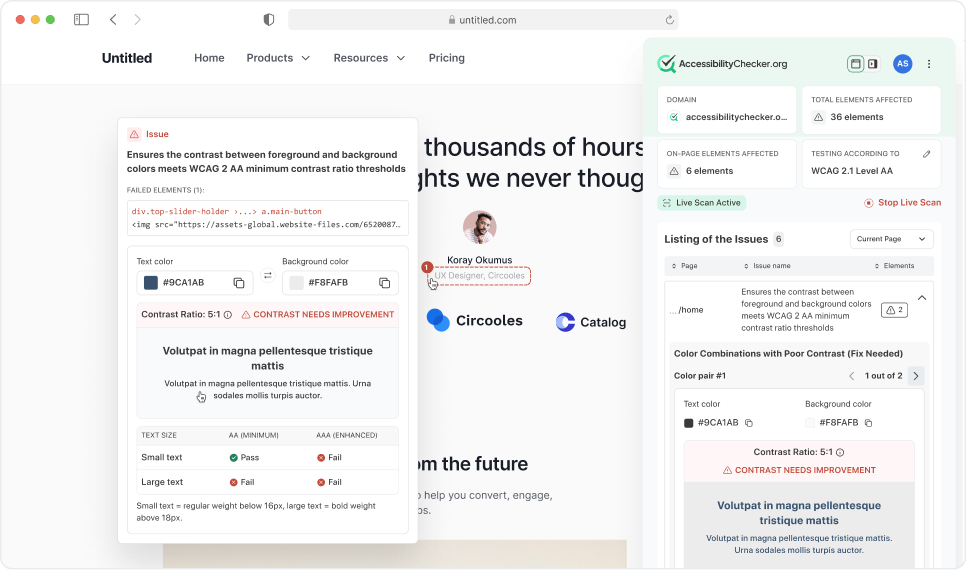Copy the popup text color #9CA1AB

[x=239, y=283]
